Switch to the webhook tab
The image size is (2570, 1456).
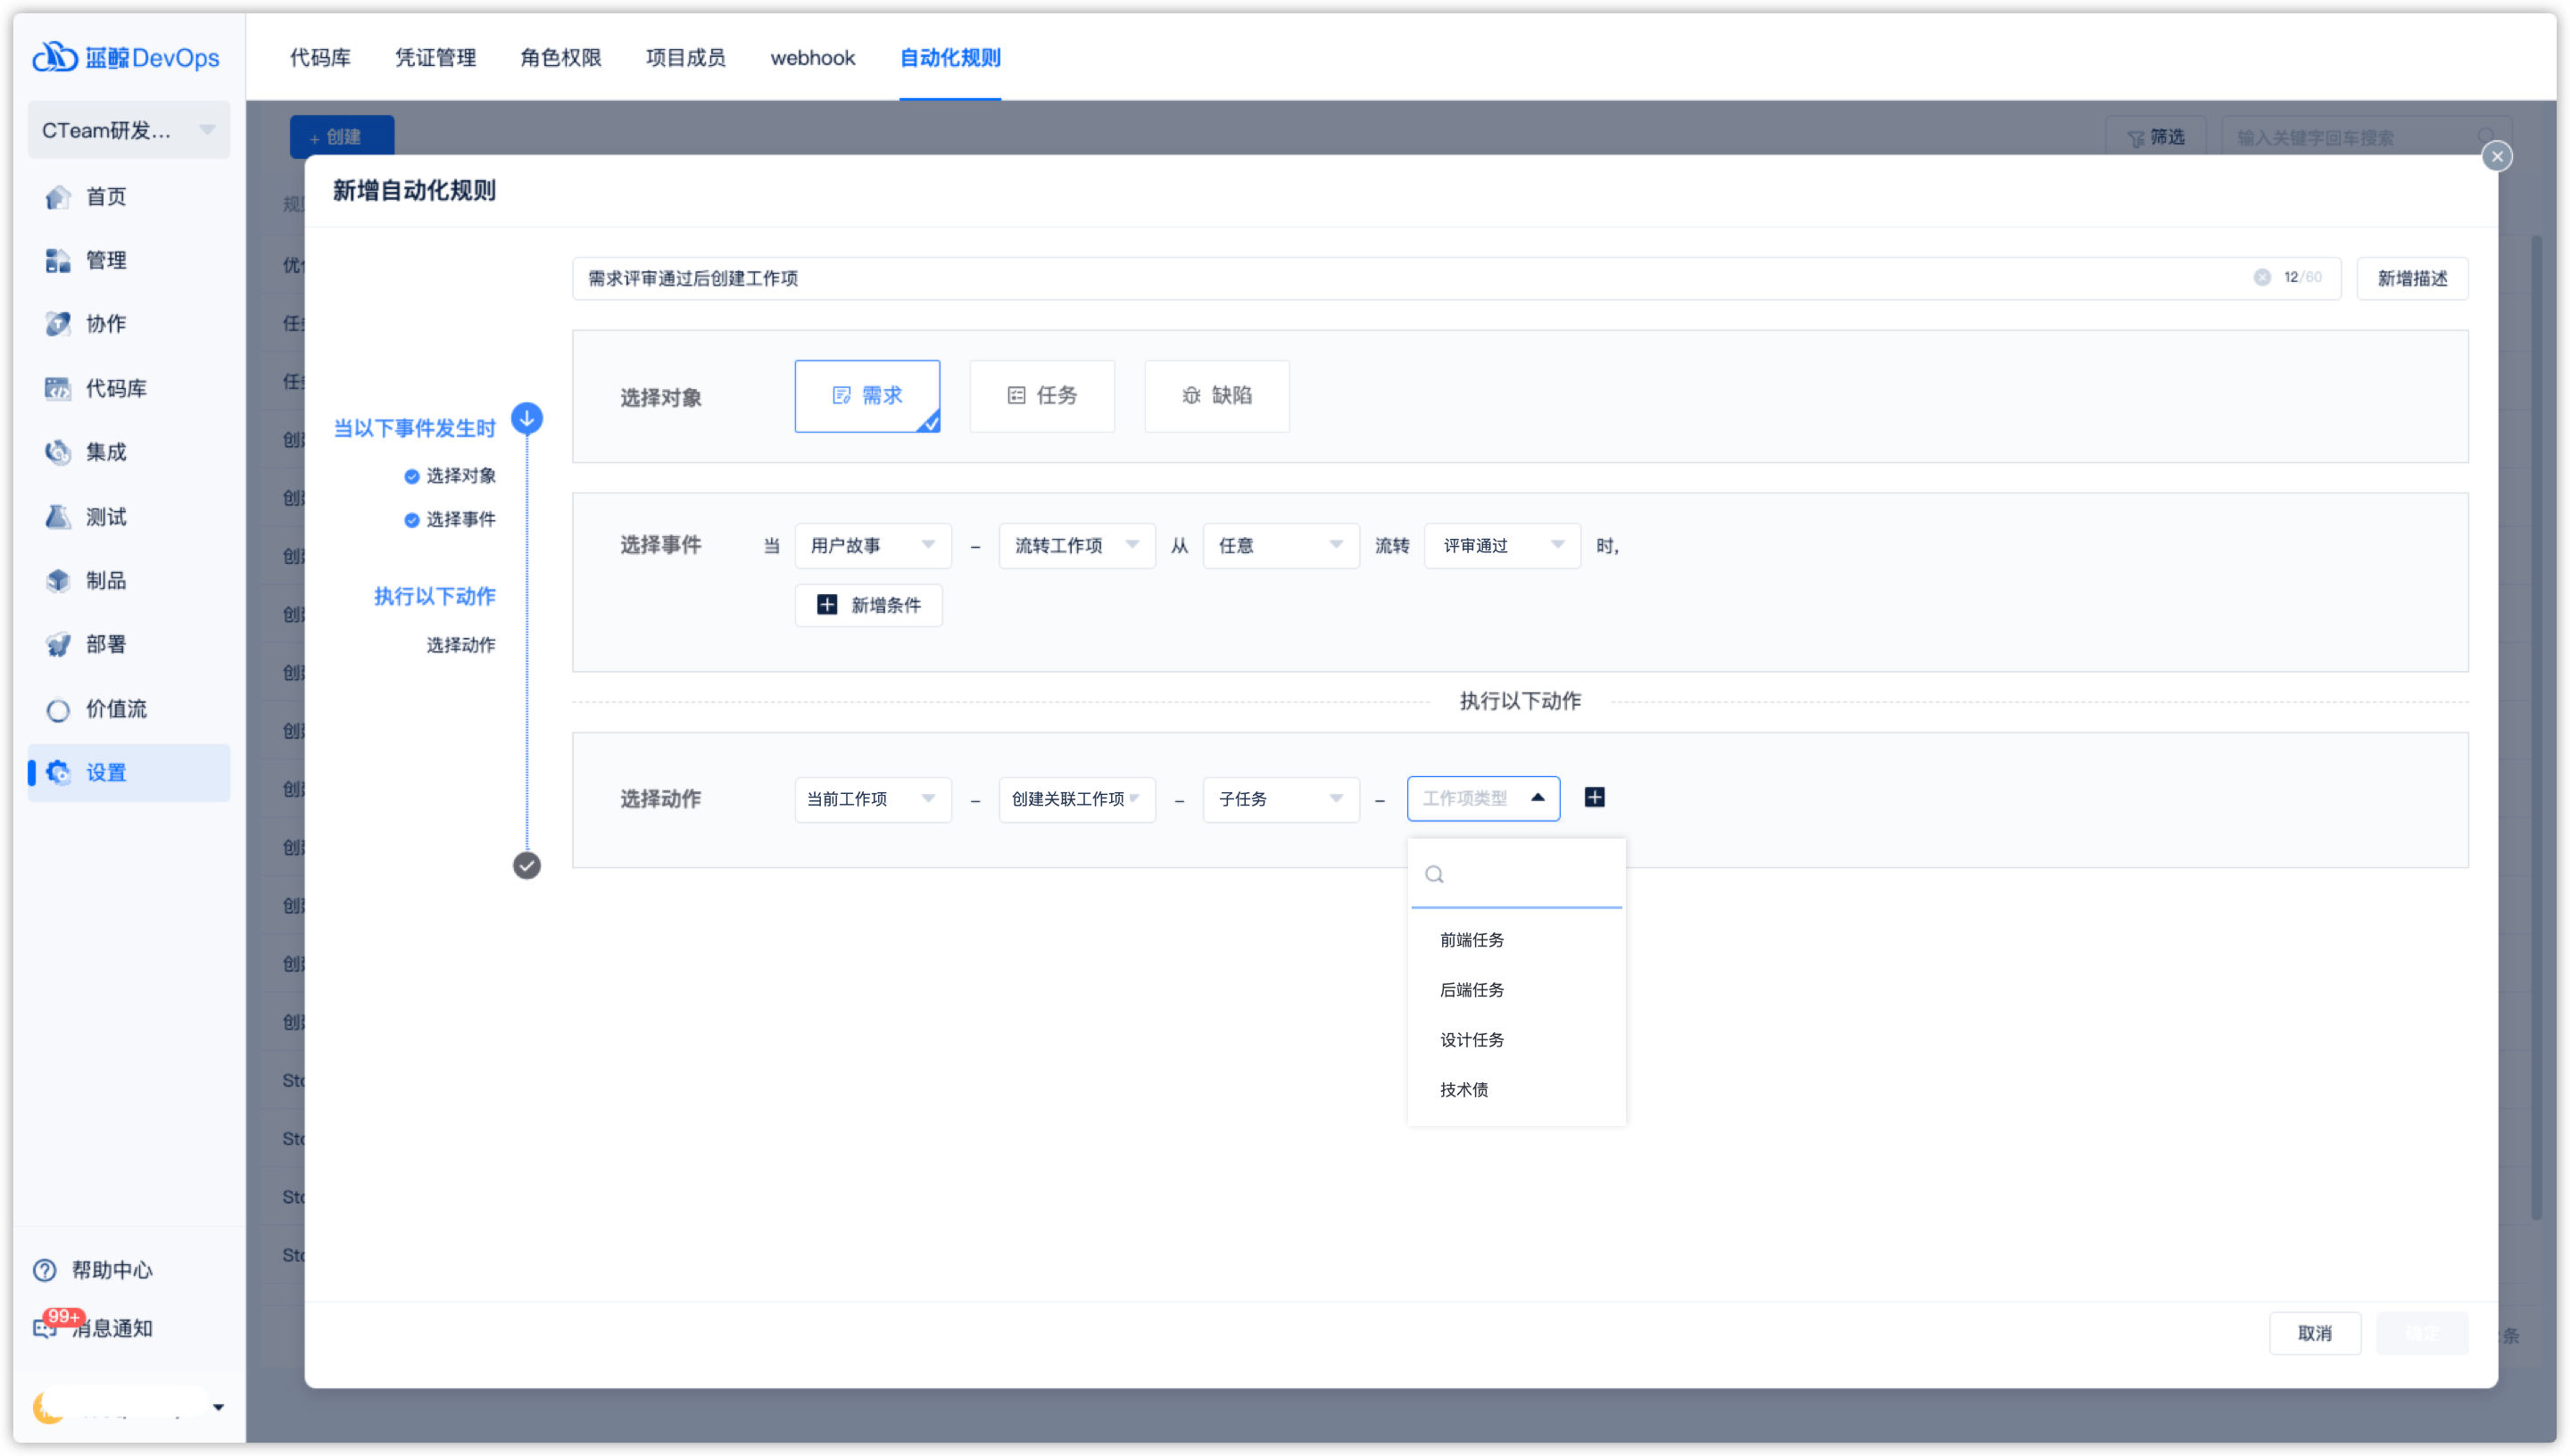click(812, 58)
